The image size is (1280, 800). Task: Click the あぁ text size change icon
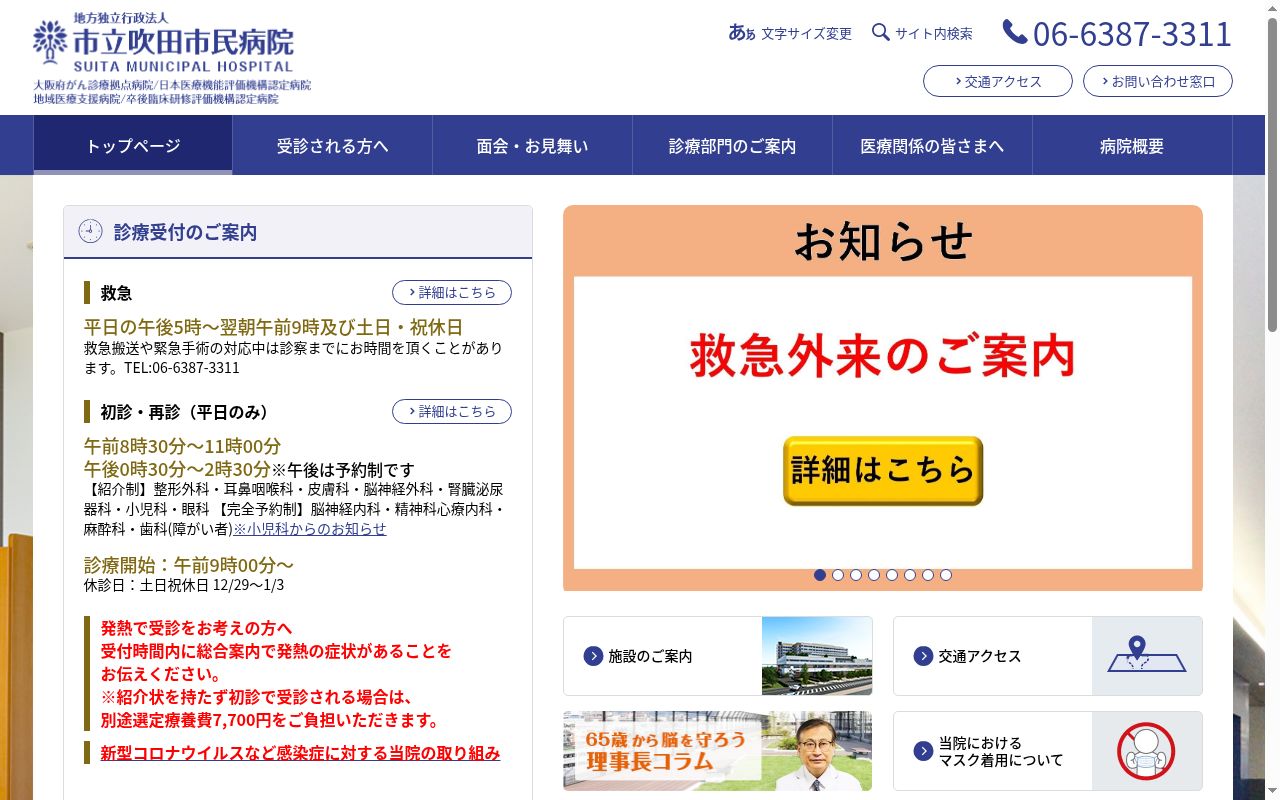(x=742, y=33)
